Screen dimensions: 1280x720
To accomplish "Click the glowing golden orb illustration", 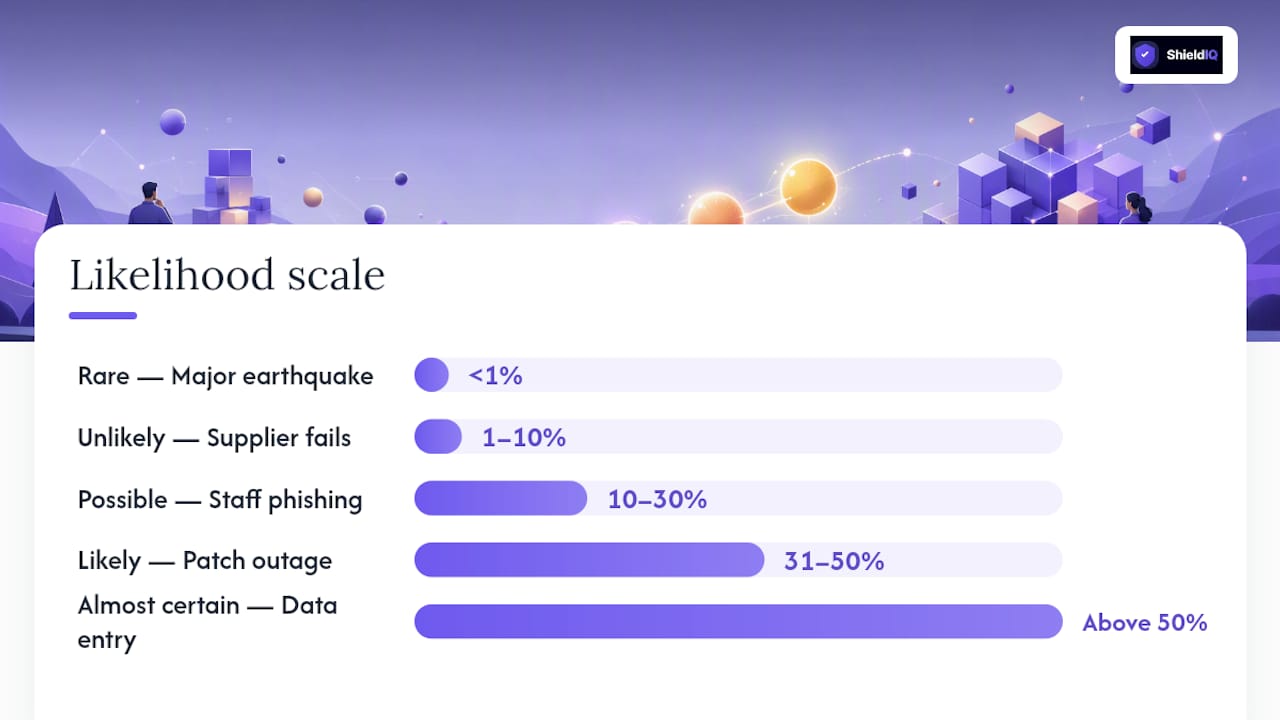I will pos(808,186).
